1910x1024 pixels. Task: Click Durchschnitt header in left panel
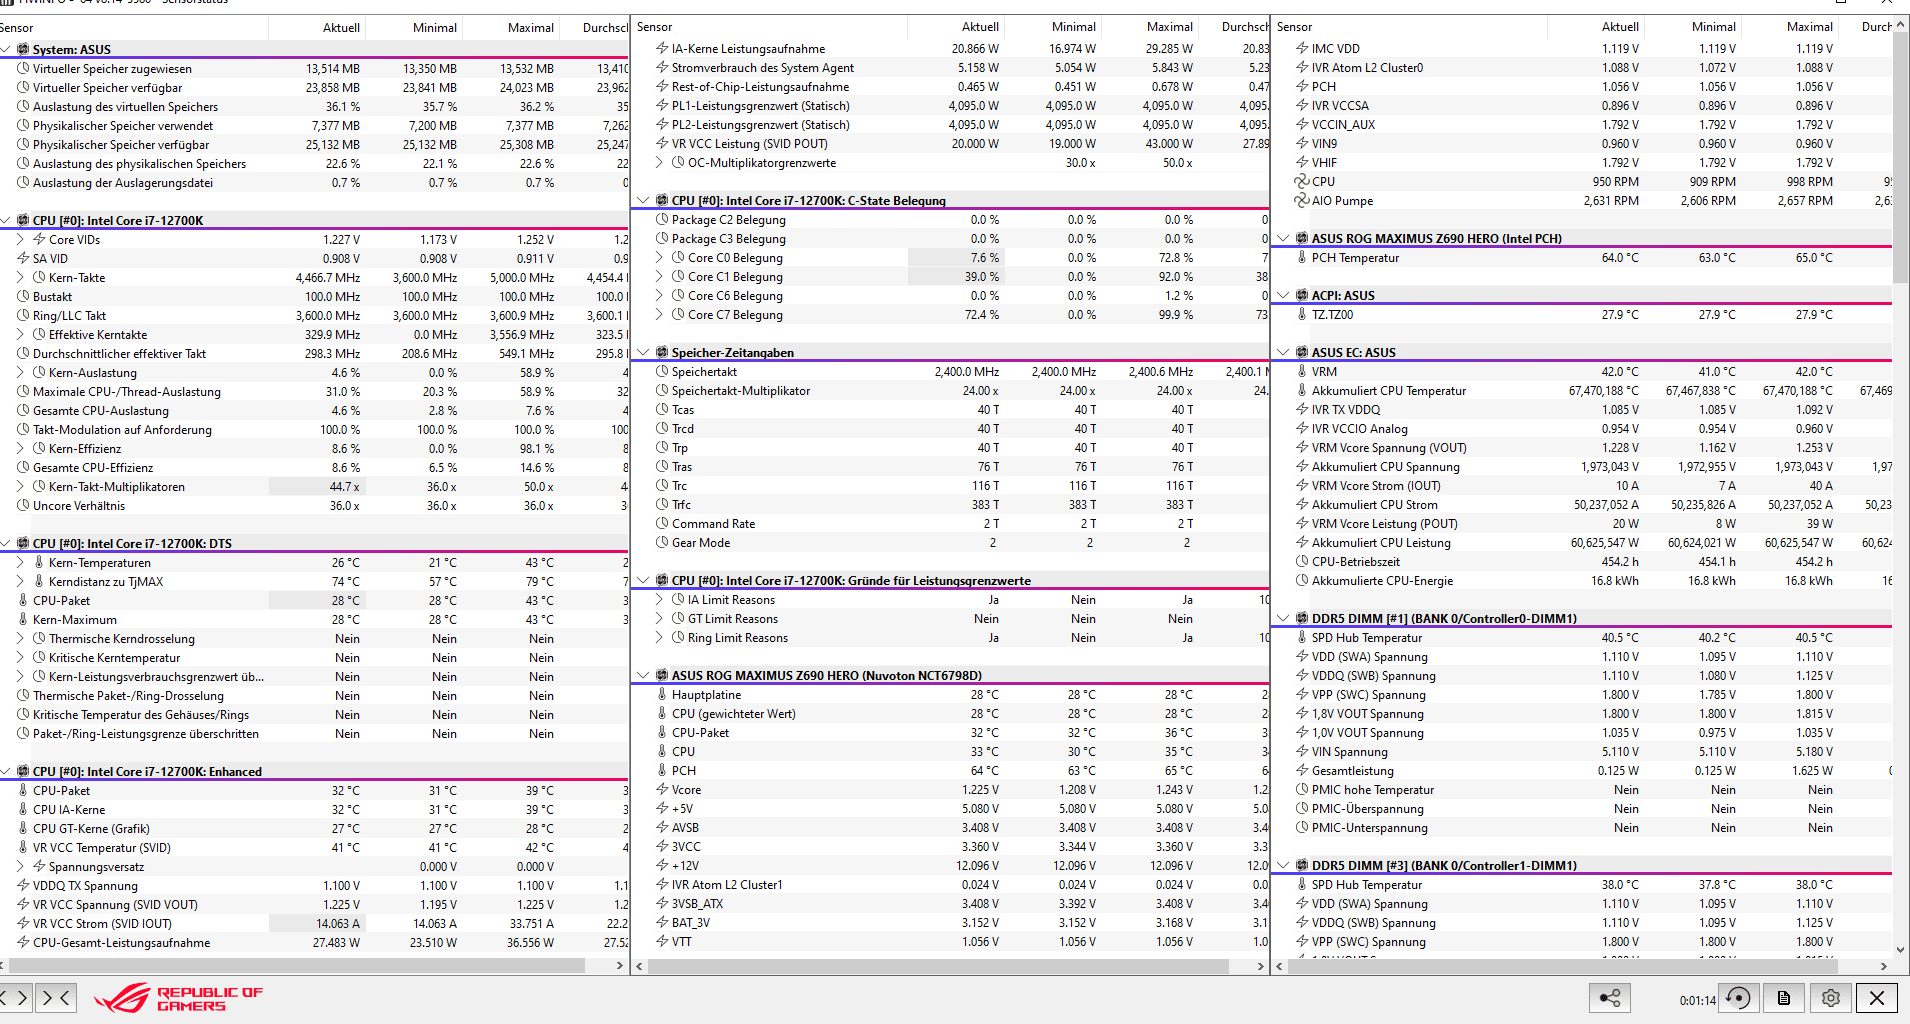point(605,27)
